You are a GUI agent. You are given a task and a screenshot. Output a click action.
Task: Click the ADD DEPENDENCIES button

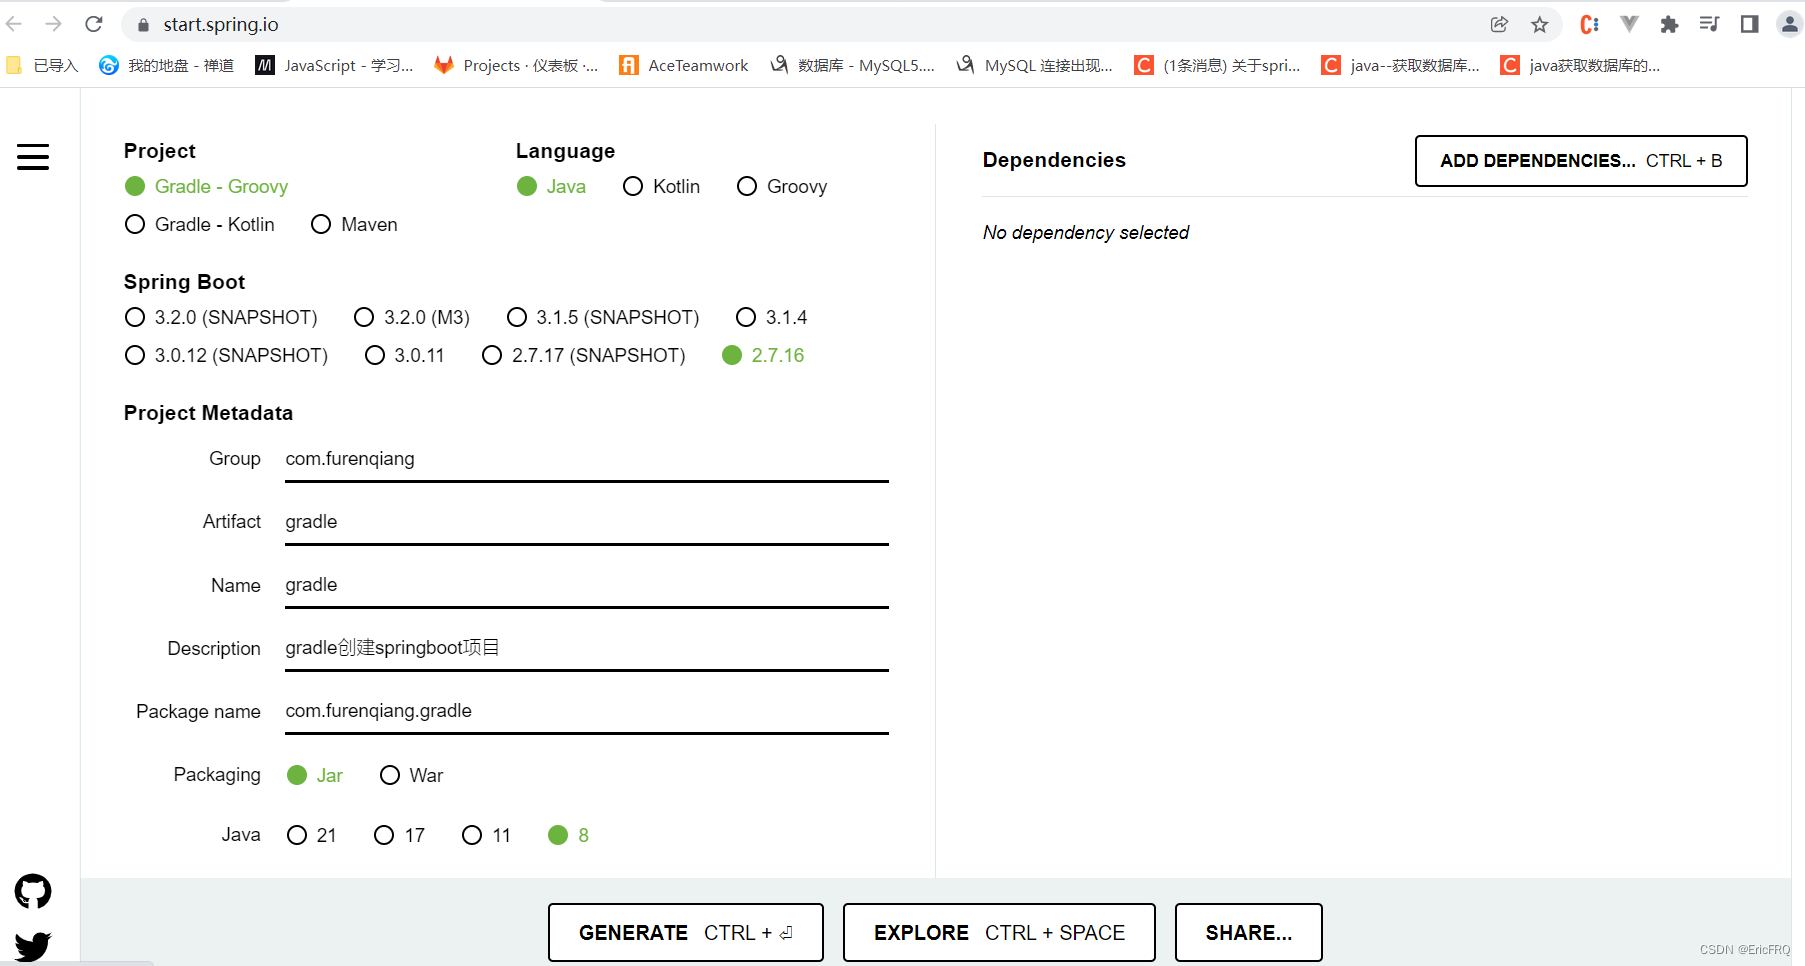[x=1581, y=161]
